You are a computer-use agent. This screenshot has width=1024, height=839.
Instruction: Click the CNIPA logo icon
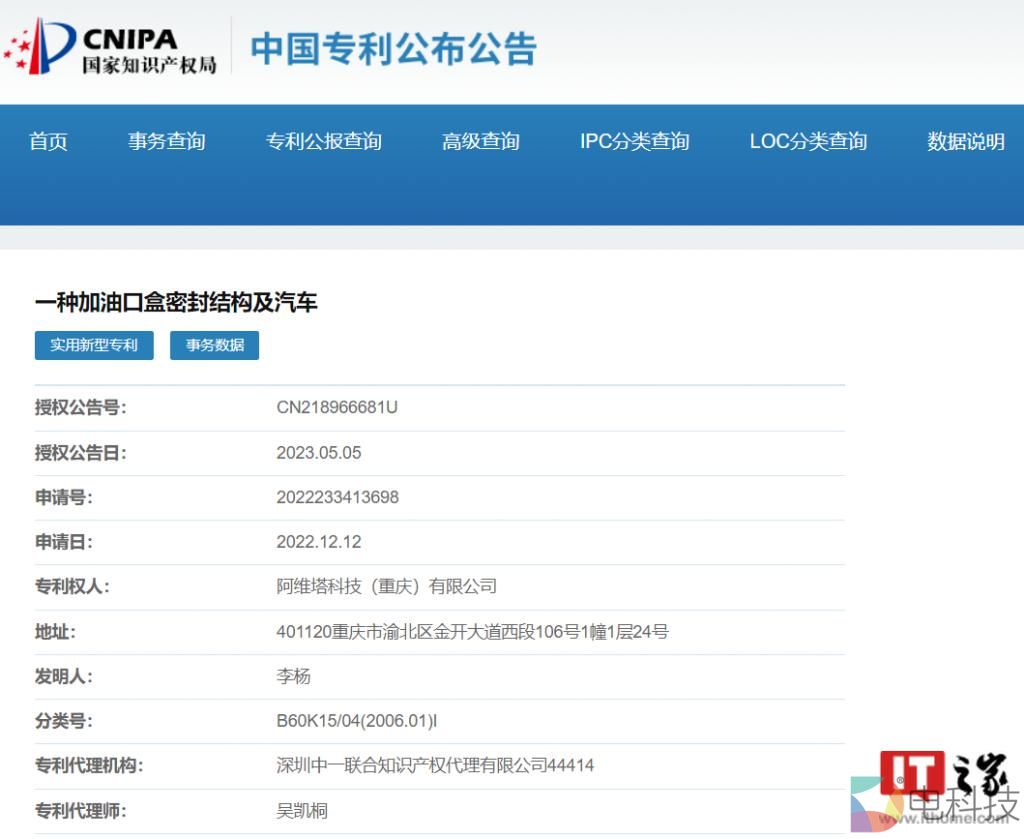click(110, 48)
